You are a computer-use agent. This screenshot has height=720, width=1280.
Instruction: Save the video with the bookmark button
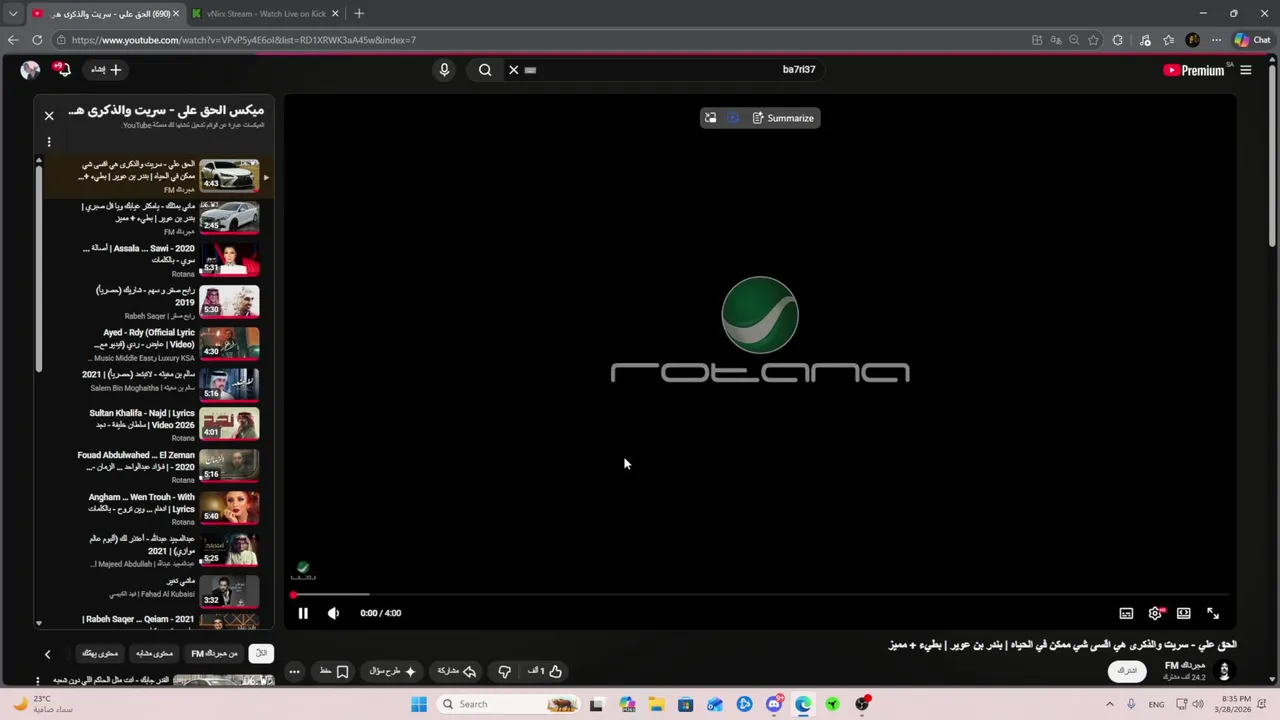[x=334, y=671]
